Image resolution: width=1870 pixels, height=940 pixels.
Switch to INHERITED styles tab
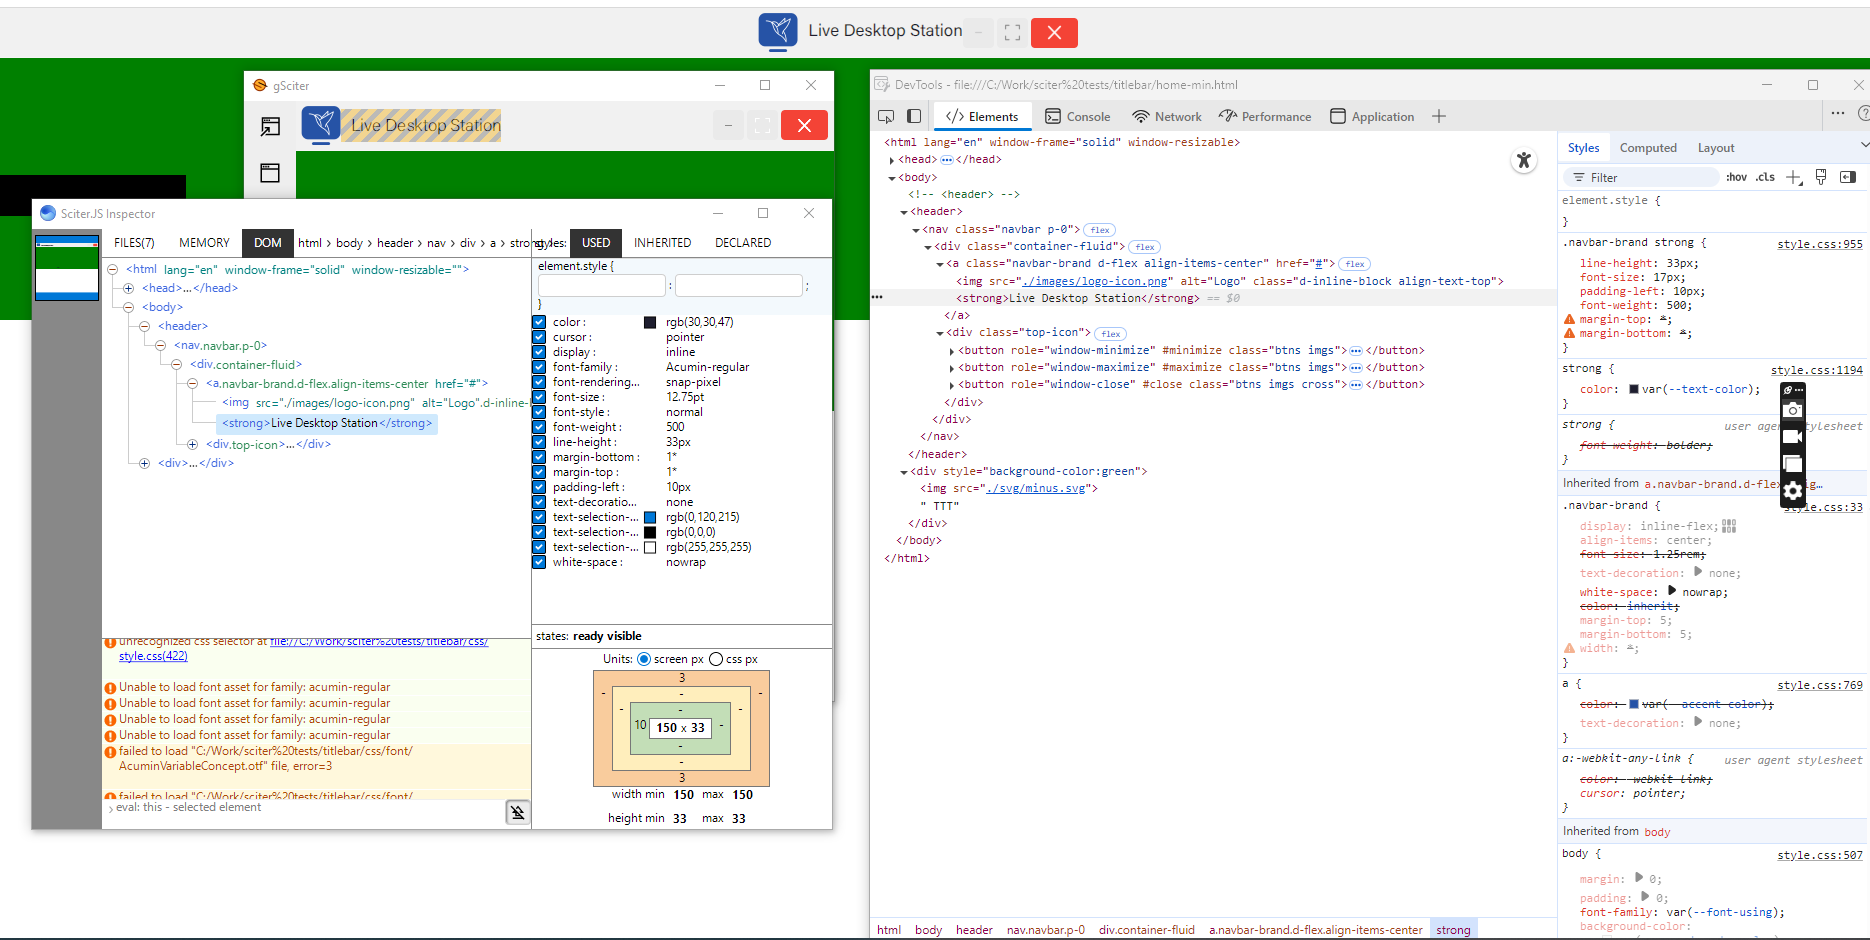[662, 243]
